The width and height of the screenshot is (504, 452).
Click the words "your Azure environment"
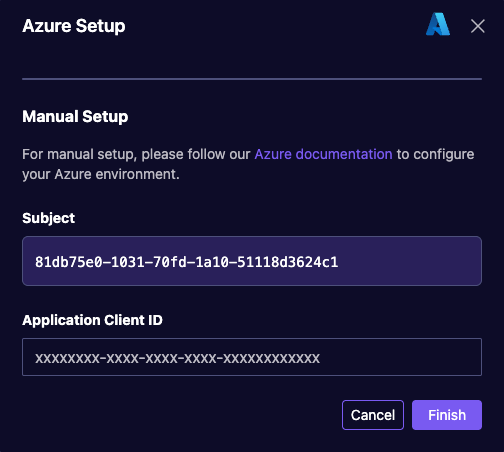(100, 175)
